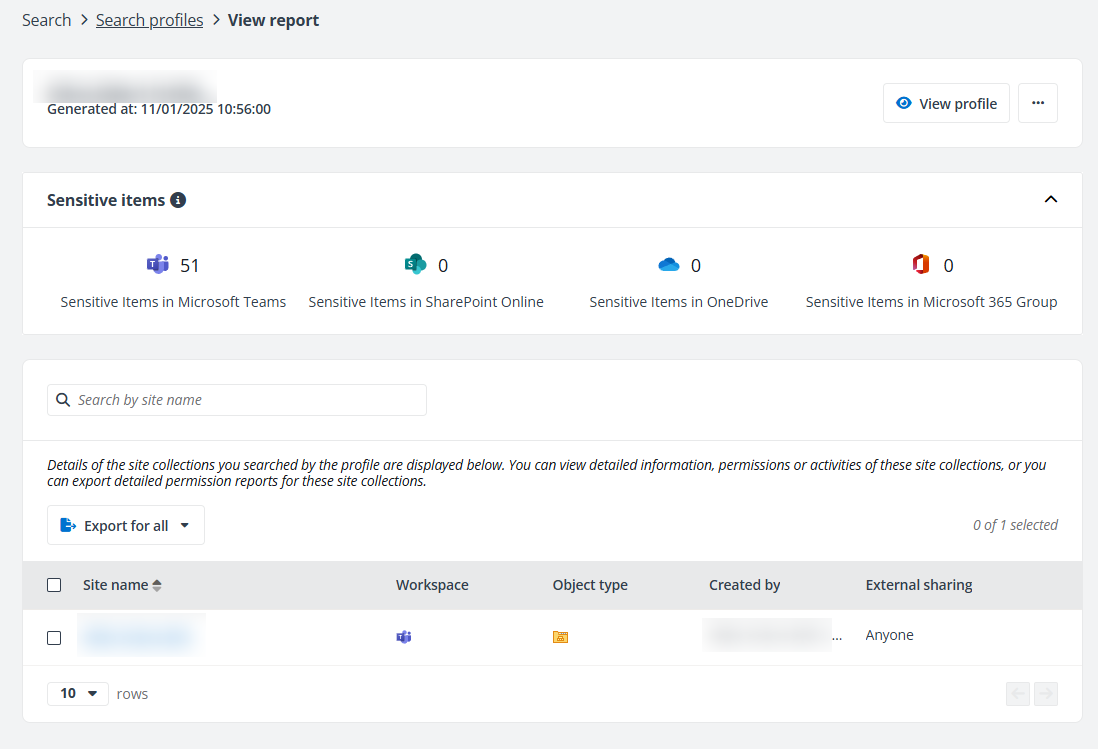Click Sensitive Items in Microsoft 365 Group label
The width and height of the screenshot is (1098, 749).
click(931, 302)
